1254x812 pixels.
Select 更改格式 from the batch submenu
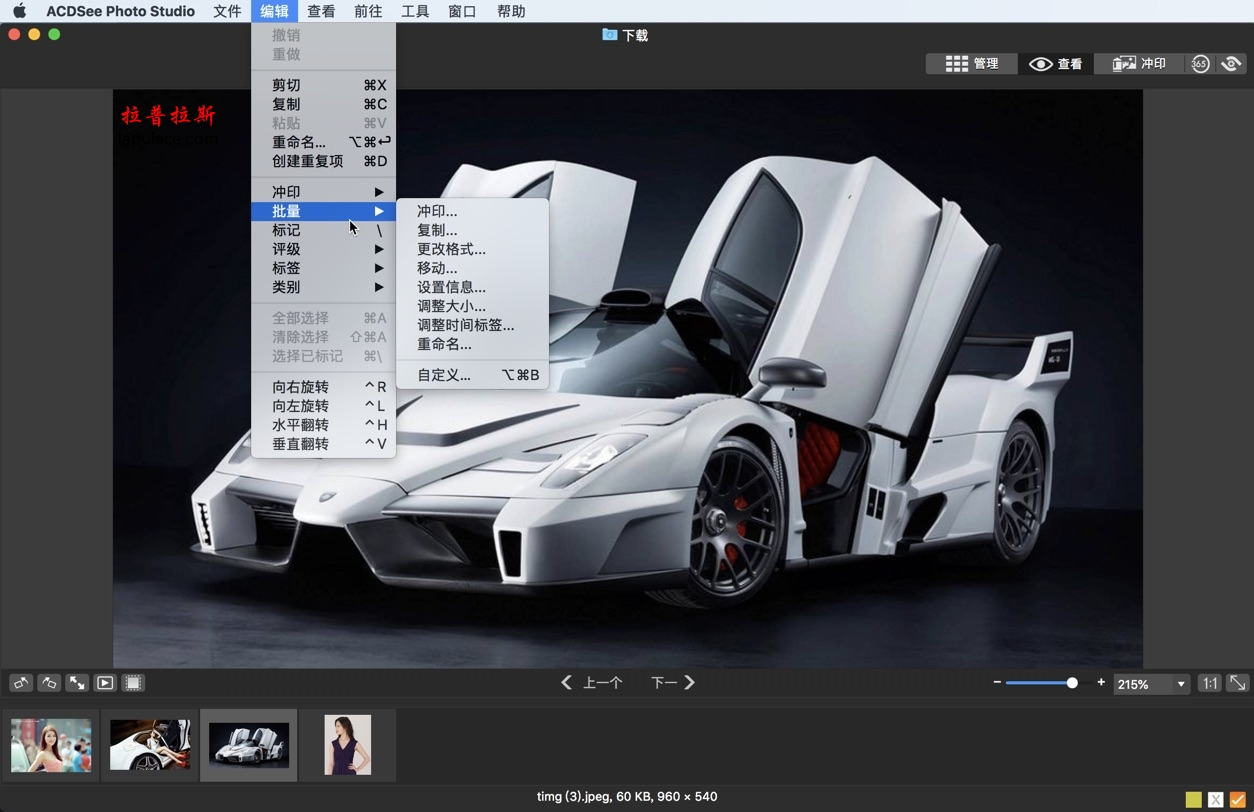[451, 249]
